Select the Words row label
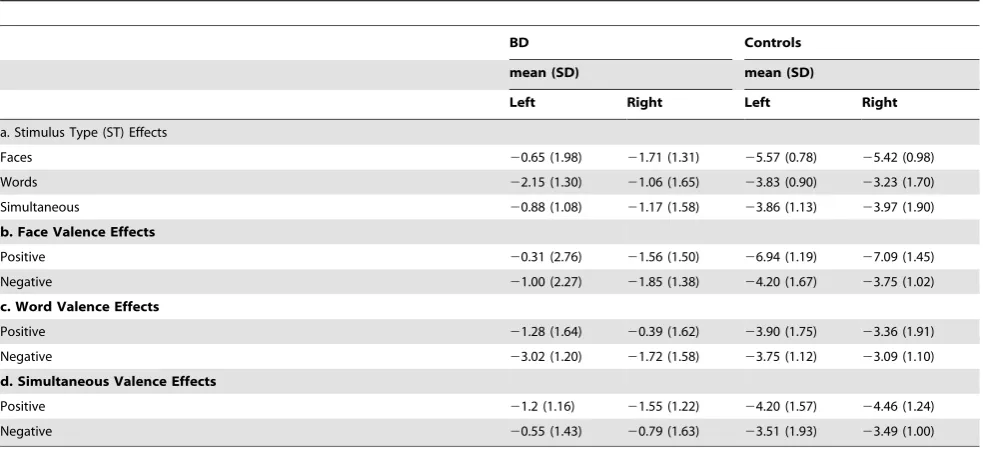The height and width of the screenshot is (450, 983). [18, 182]
